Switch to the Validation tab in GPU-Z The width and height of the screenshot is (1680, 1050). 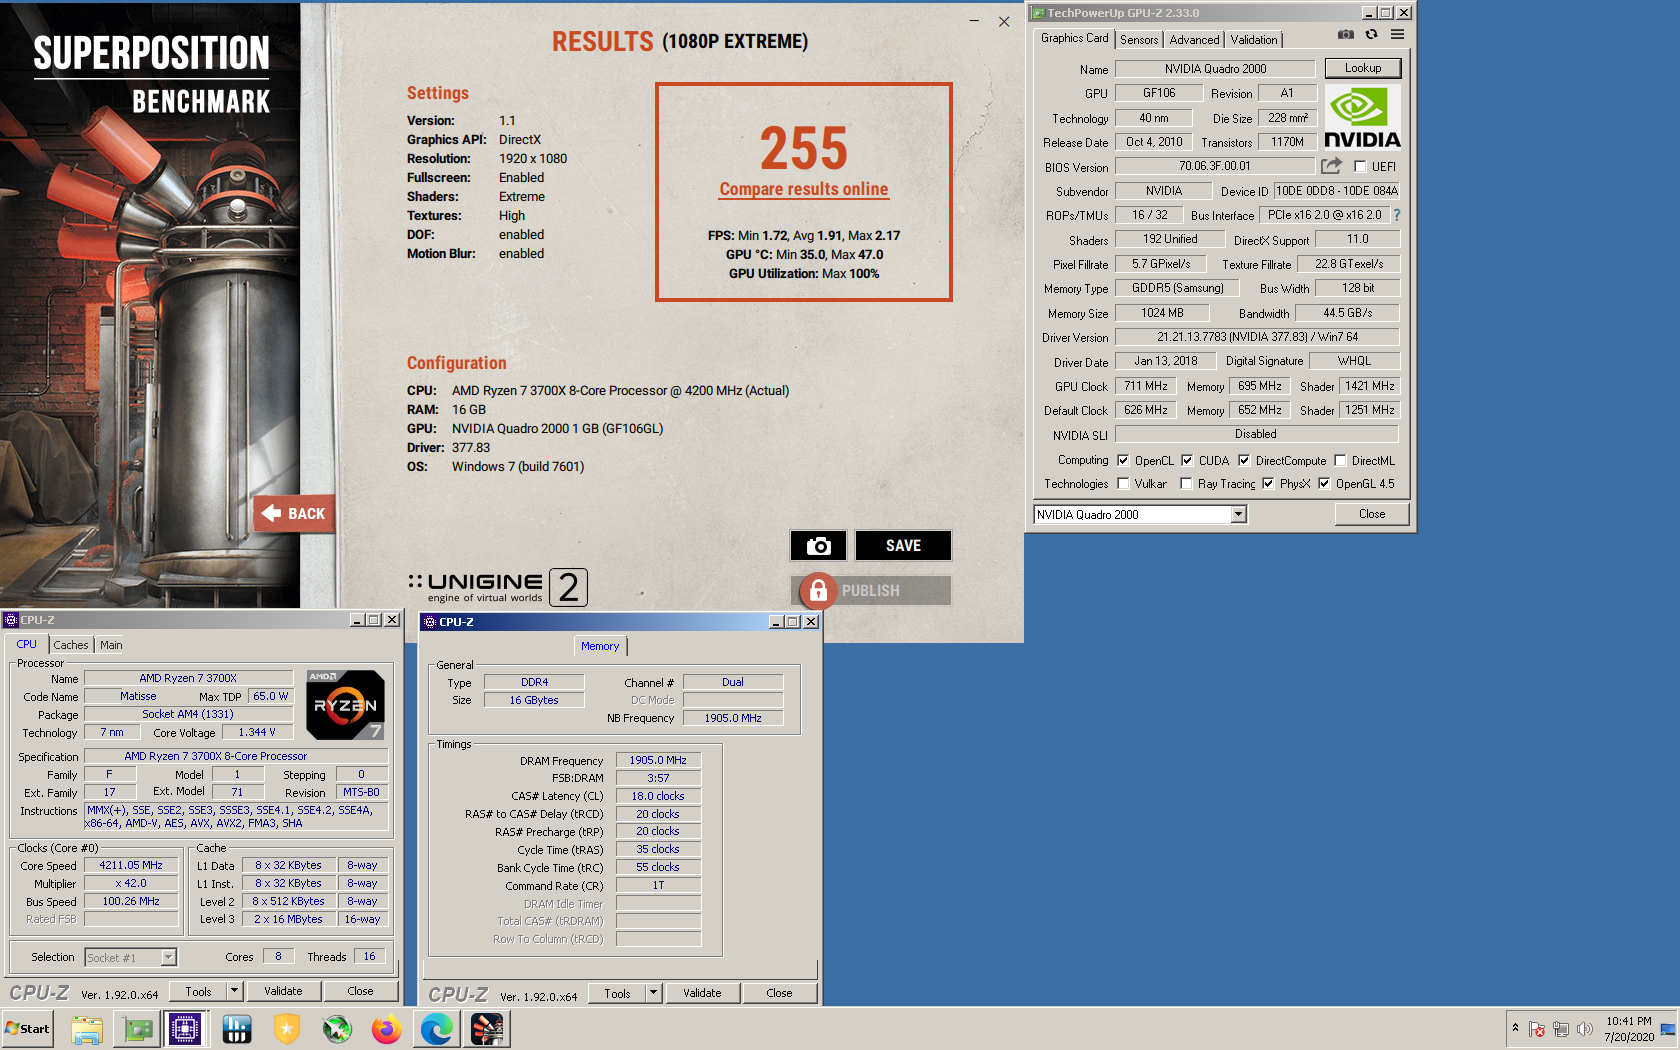[1254, 40]
